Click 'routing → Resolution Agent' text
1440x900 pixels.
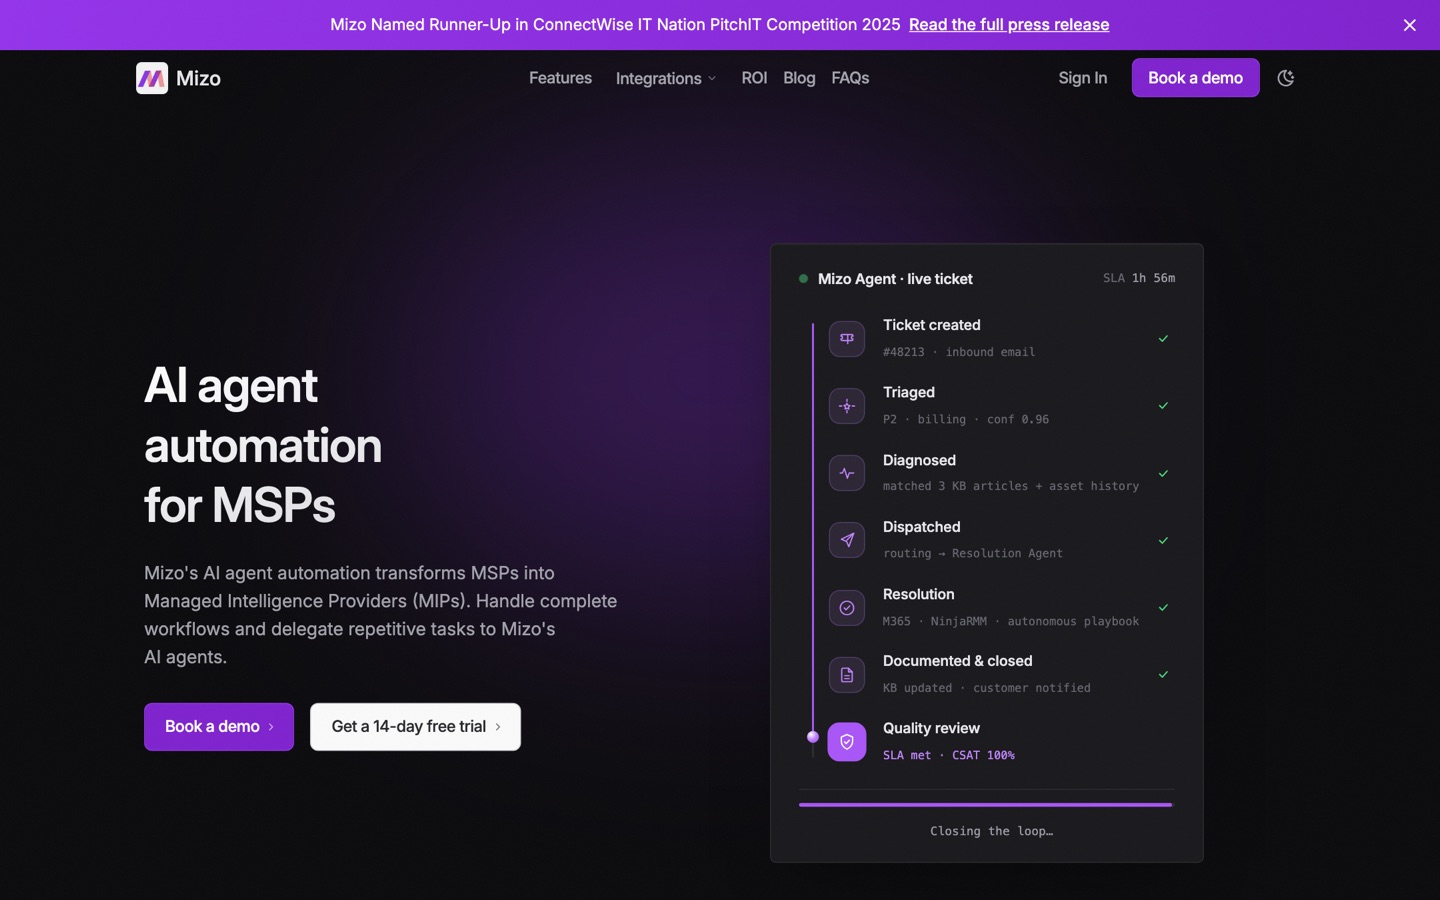(x=973, y=553)
